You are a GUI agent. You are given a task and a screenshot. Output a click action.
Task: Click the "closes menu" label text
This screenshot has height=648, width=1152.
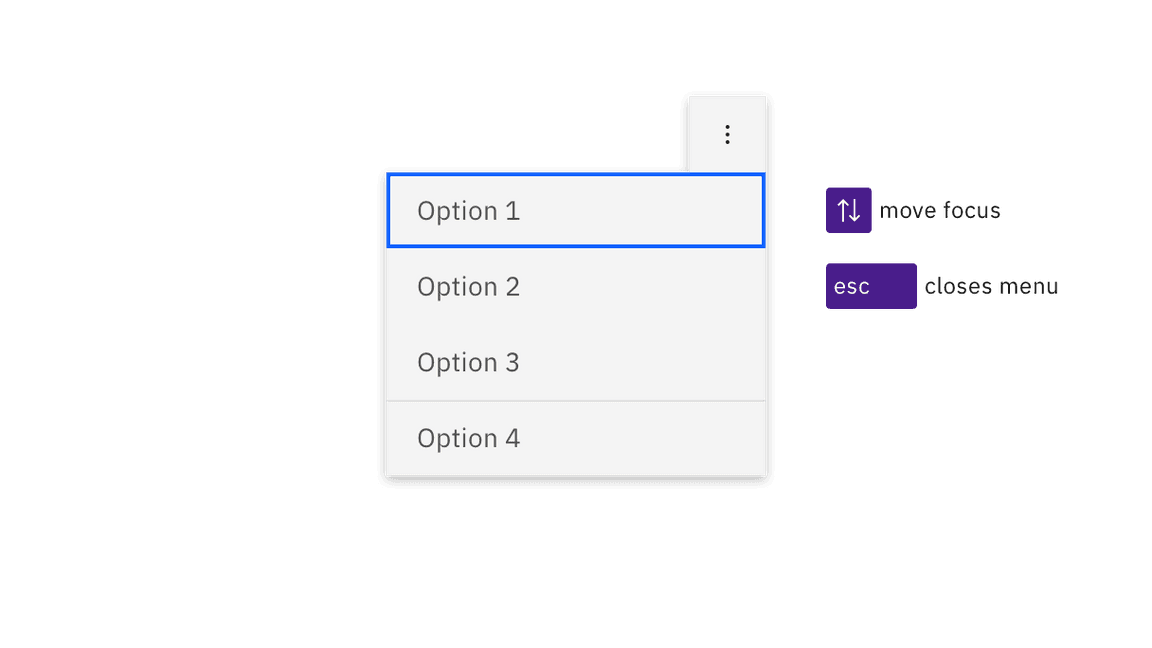991,286
